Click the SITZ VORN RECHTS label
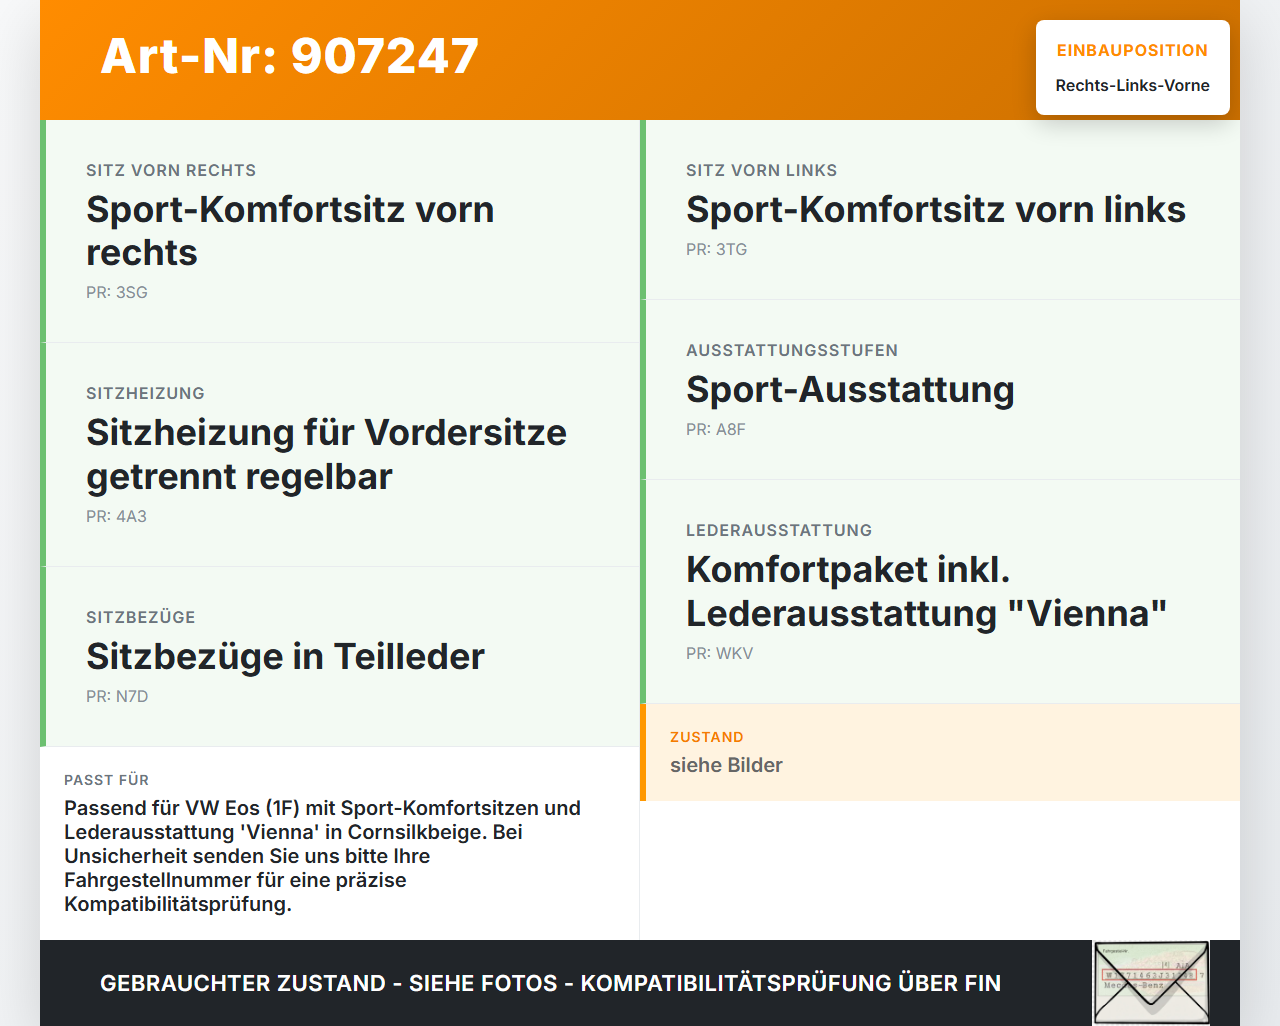This screenshot has height=1026, width=1280. [171, 171]
